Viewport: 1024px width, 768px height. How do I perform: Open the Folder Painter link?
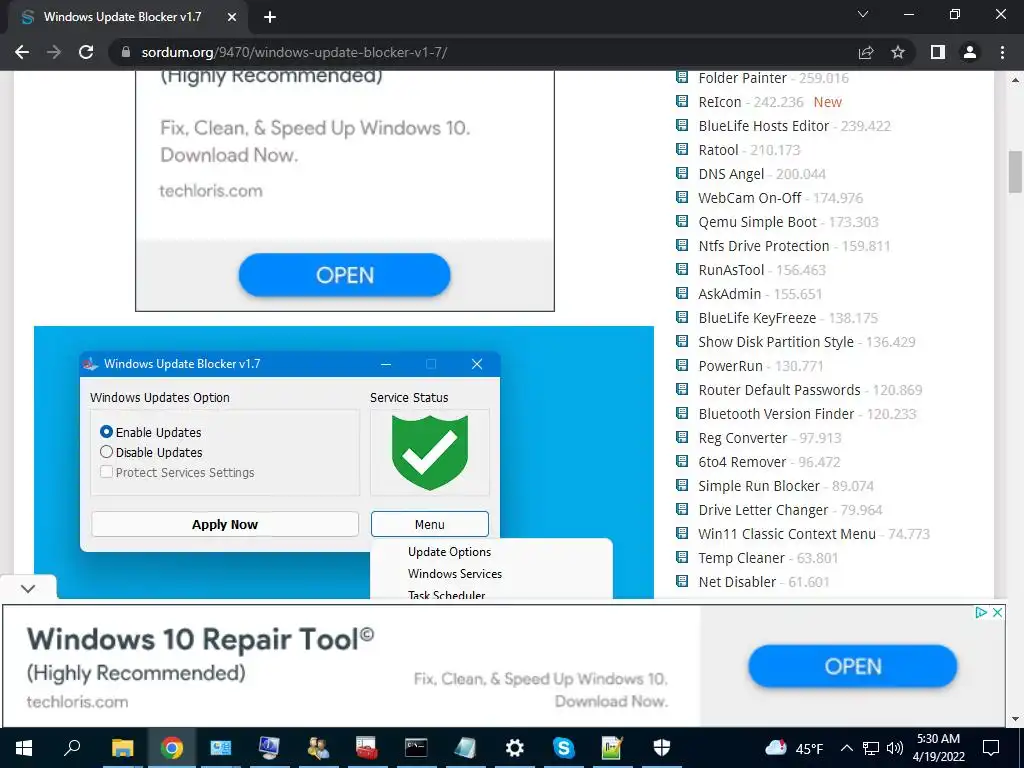743,78
